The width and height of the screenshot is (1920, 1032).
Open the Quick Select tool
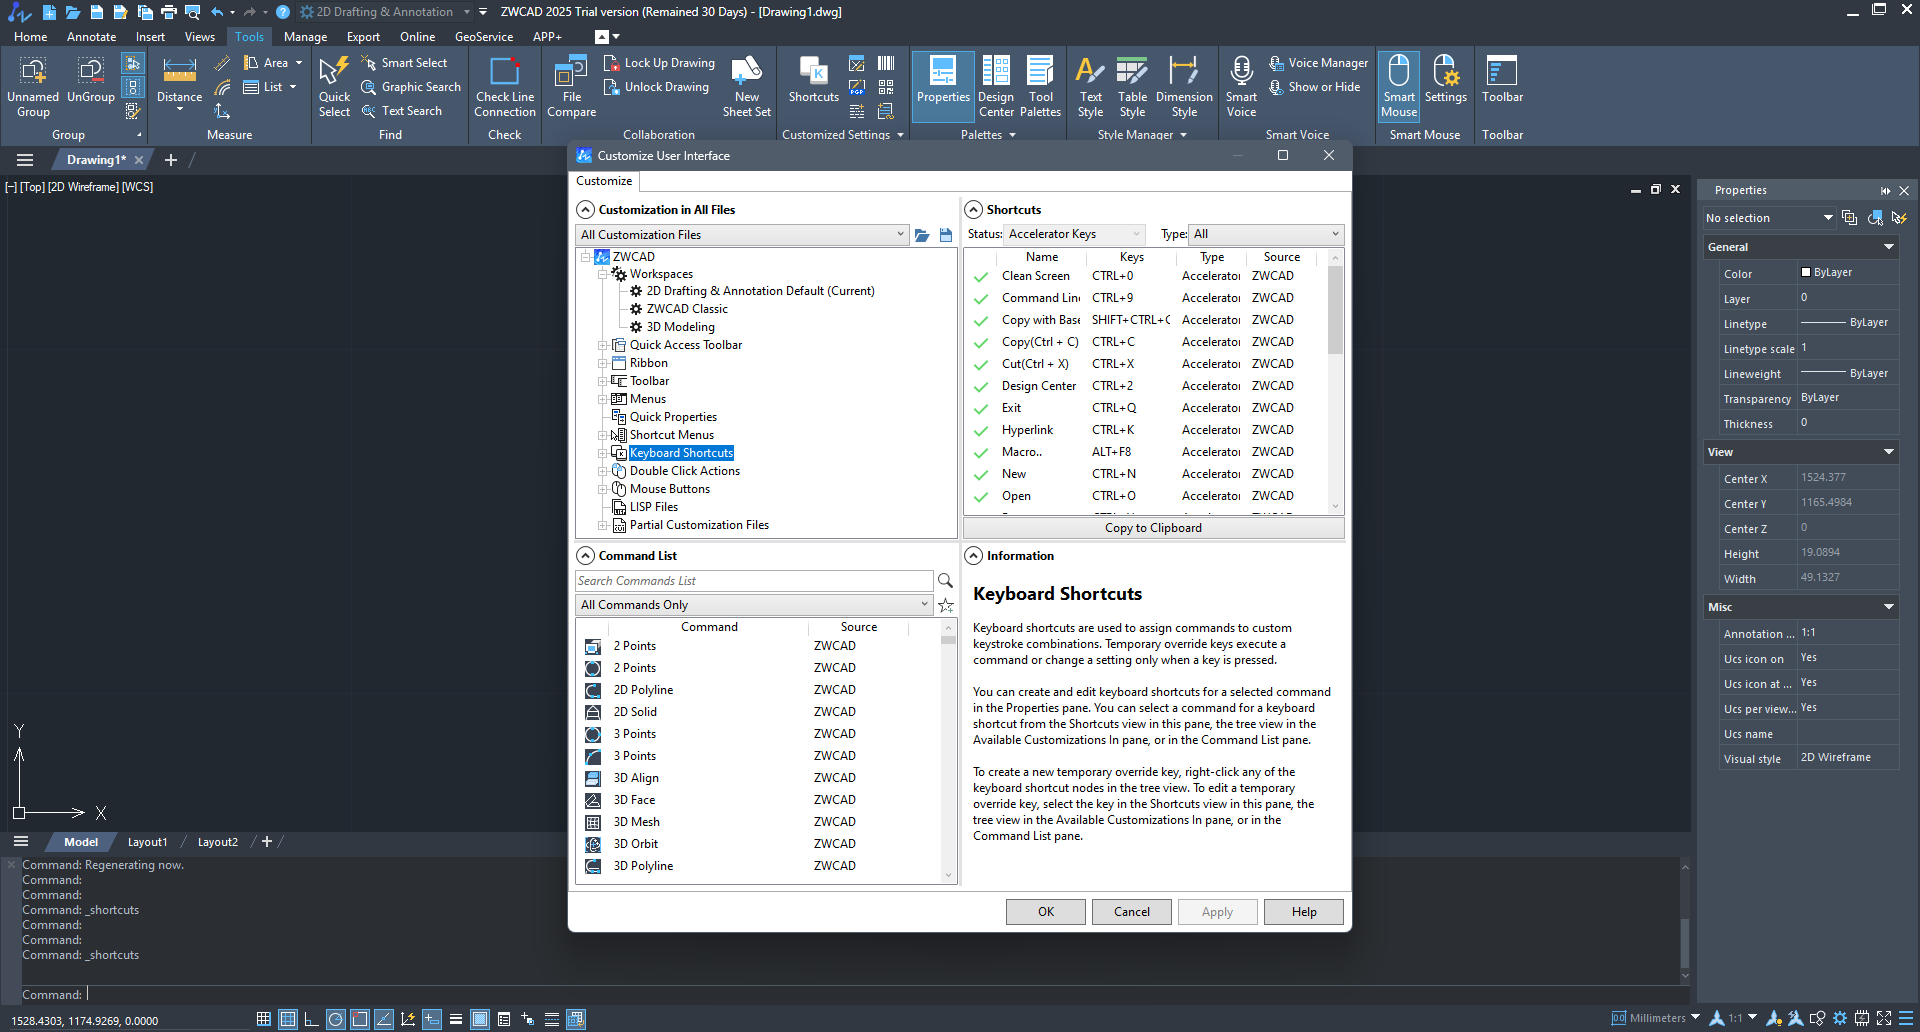coord(334,87)
